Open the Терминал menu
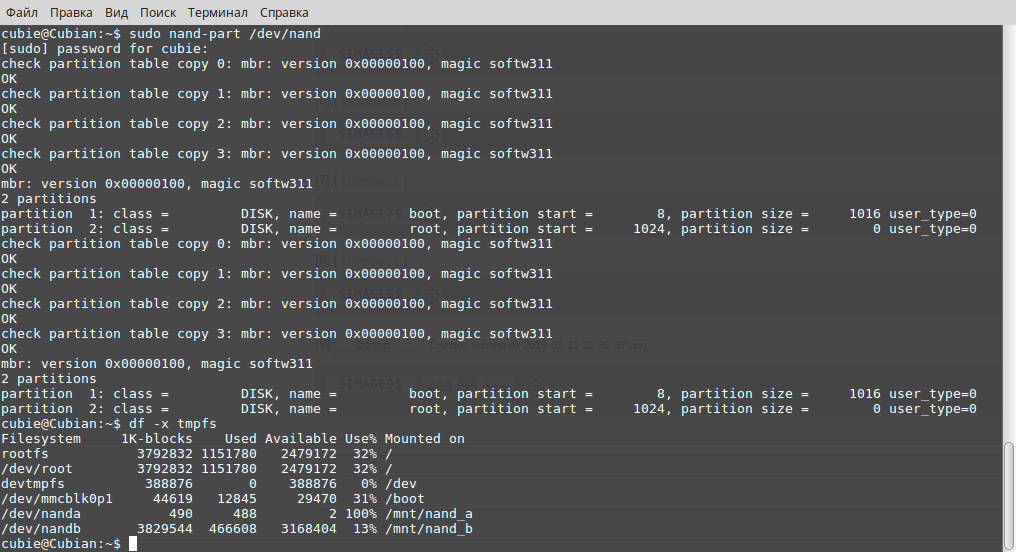This screenshot has width=1016, height=552. click(x=218, y=12)
